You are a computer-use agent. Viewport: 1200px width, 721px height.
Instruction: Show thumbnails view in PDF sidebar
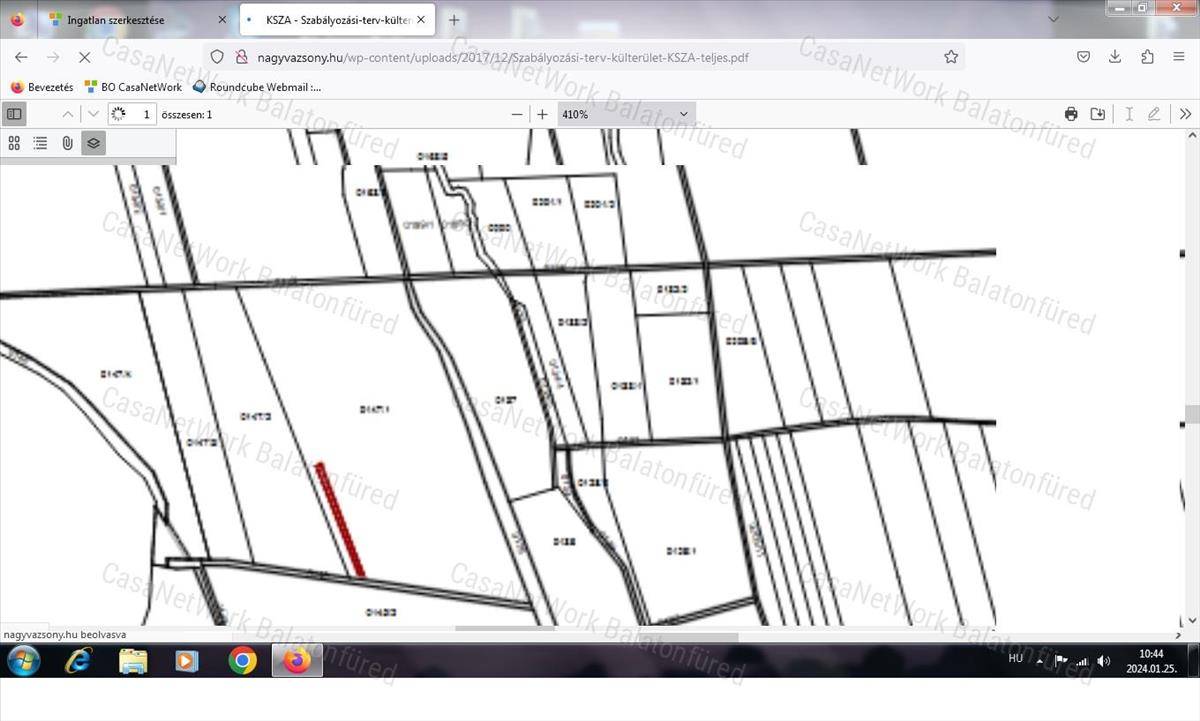tap(14, 143)
